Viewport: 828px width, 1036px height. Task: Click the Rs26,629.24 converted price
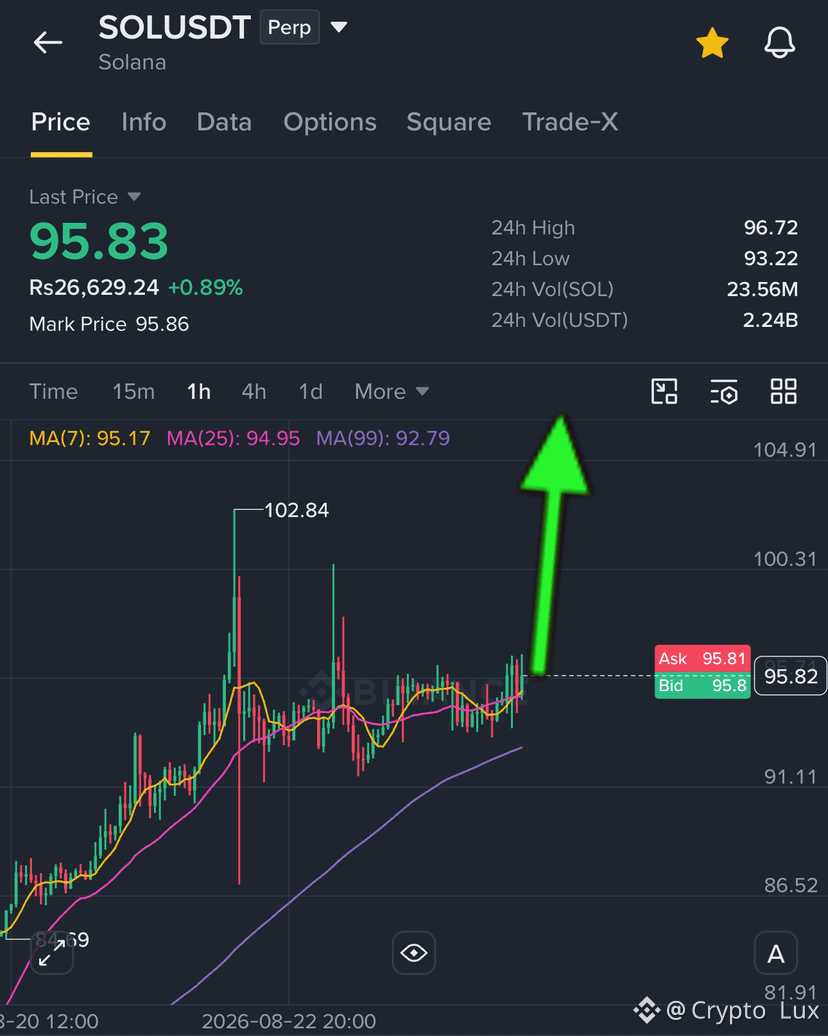point(94,288)
